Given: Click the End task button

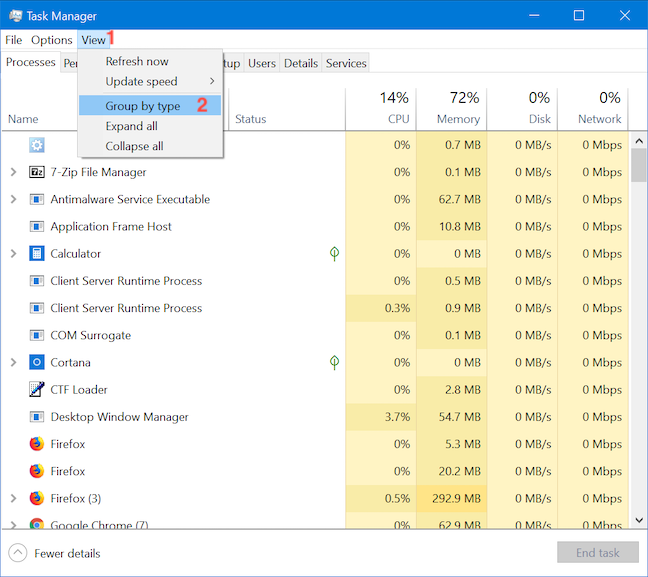Looking at the screenshot, I should tap(598, 552).
